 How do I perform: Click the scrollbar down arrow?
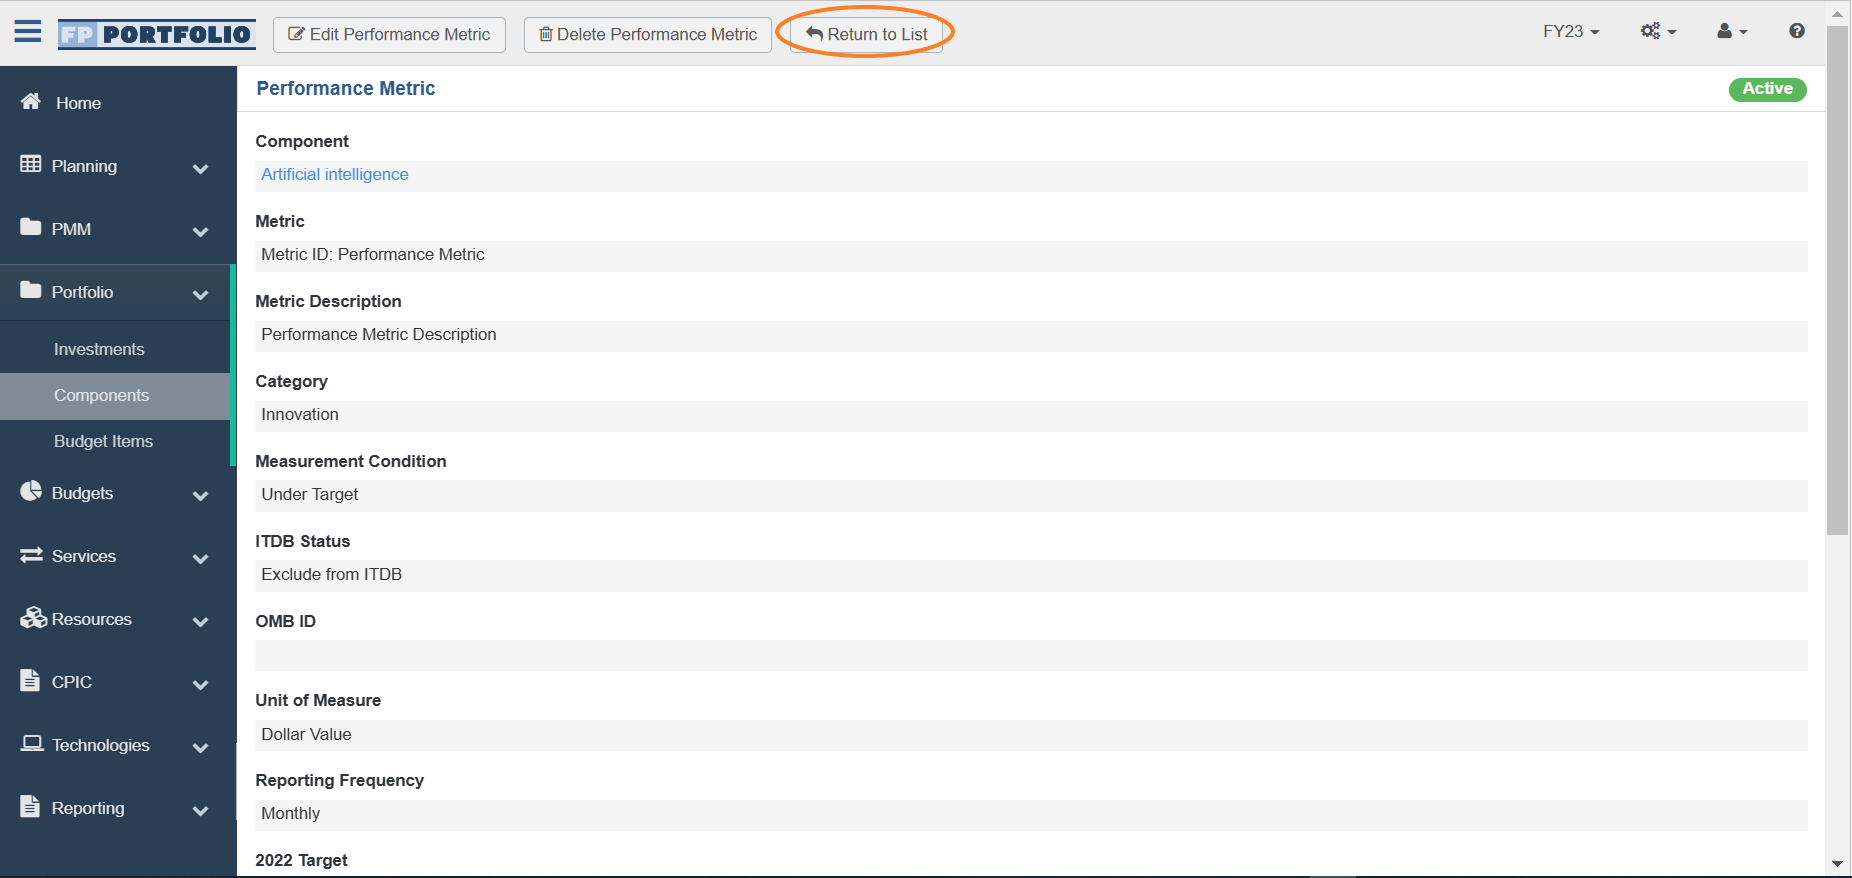click(1837, 863)
